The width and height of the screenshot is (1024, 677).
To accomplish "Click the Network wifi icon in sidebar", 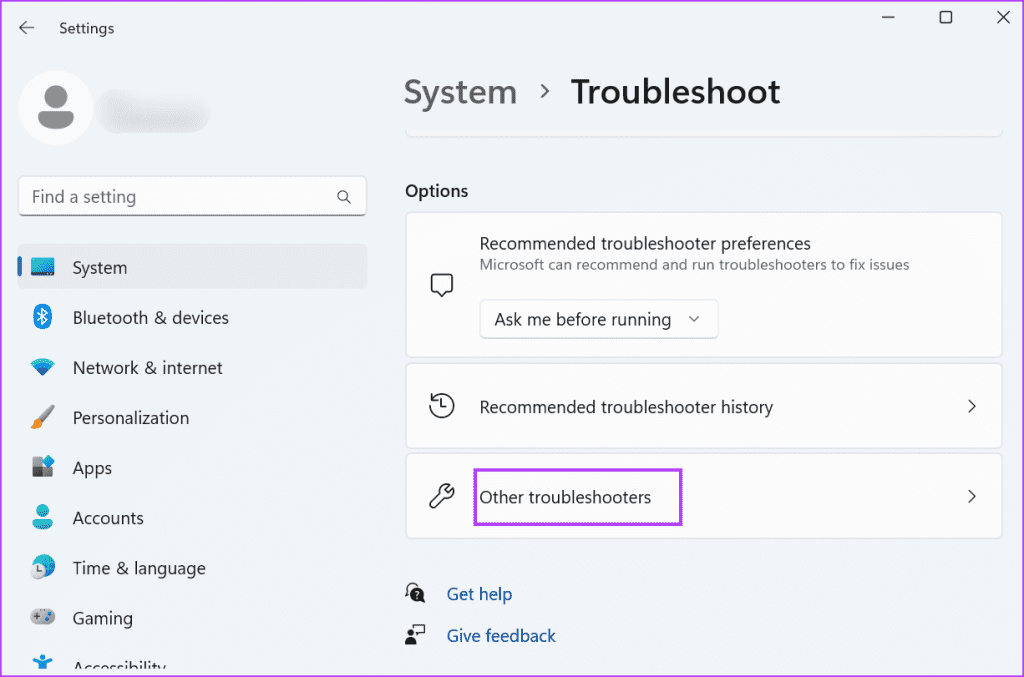I will click(x=42, y=367).
